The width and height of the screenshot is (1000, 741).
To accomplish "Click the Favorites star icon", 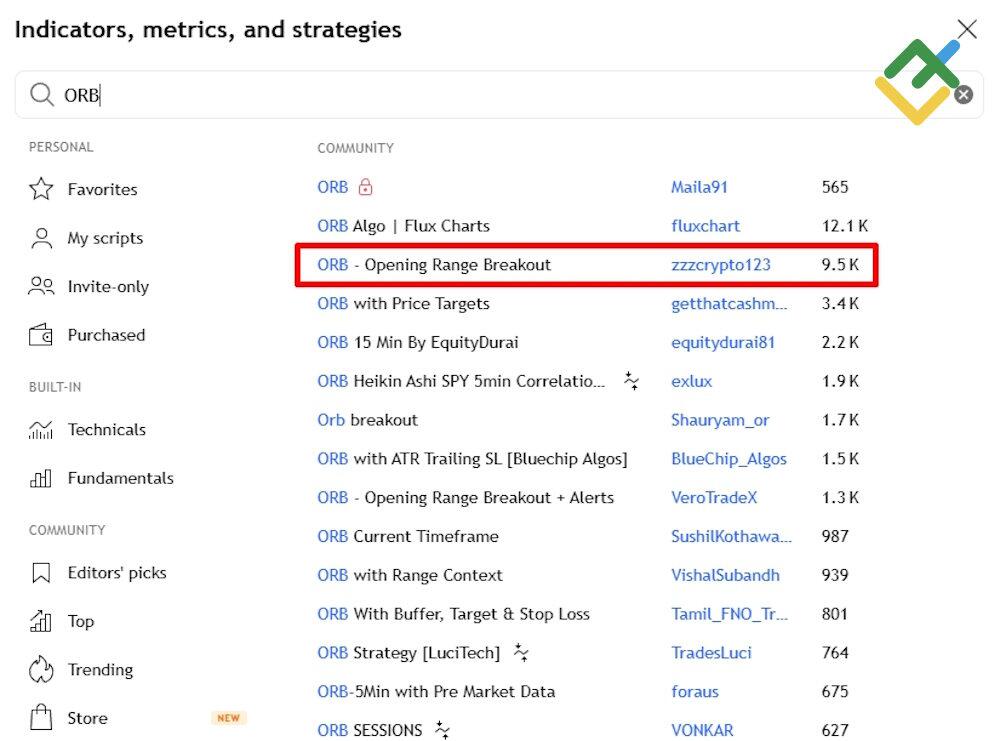I will click(41, 189).
